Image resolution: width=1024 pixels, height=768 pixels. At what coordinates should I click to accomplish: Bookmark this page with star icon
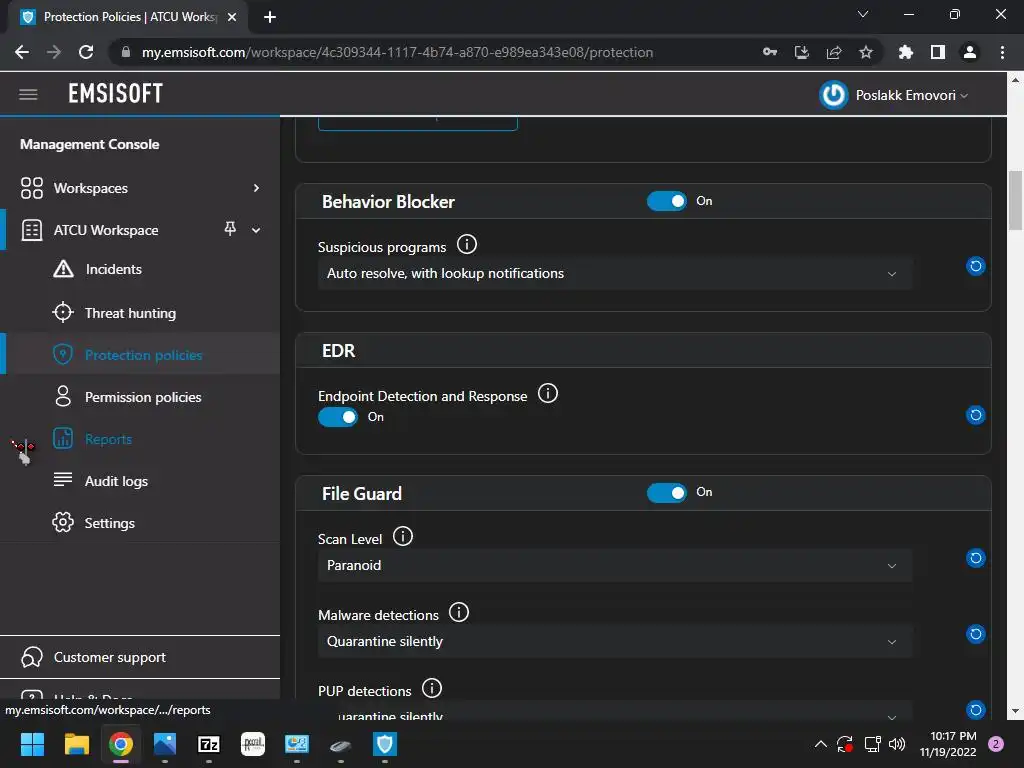[865, 52]
